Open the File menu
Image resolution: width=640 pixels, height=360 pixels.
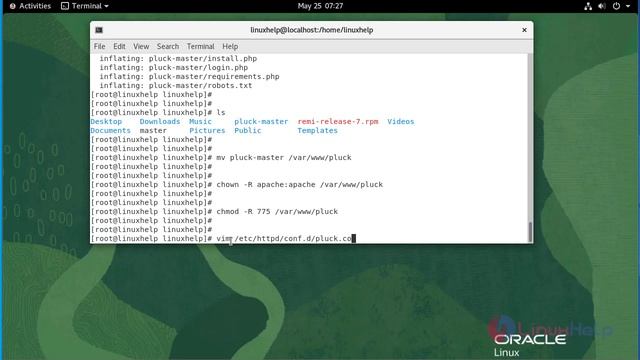click(100, 47)
